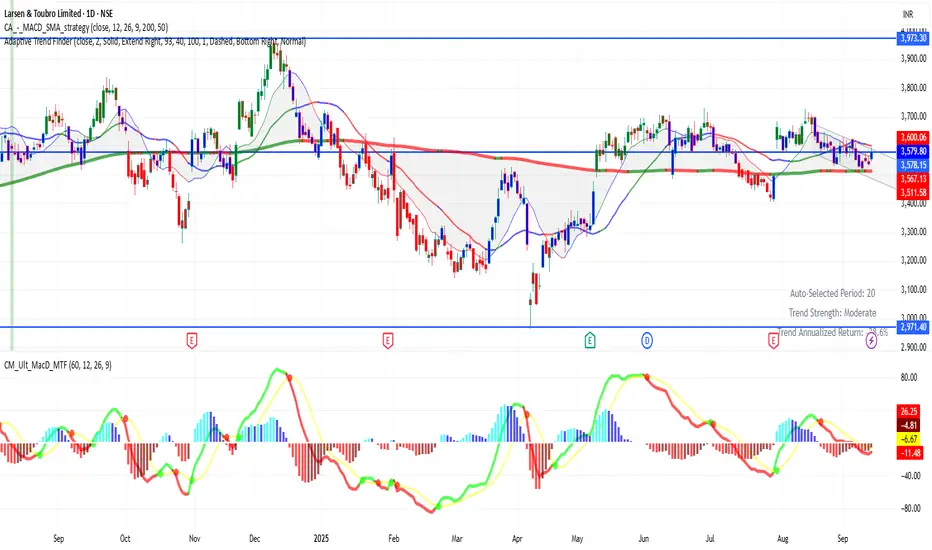Click the -80.00 MACD axis label

tap(909, 508)
